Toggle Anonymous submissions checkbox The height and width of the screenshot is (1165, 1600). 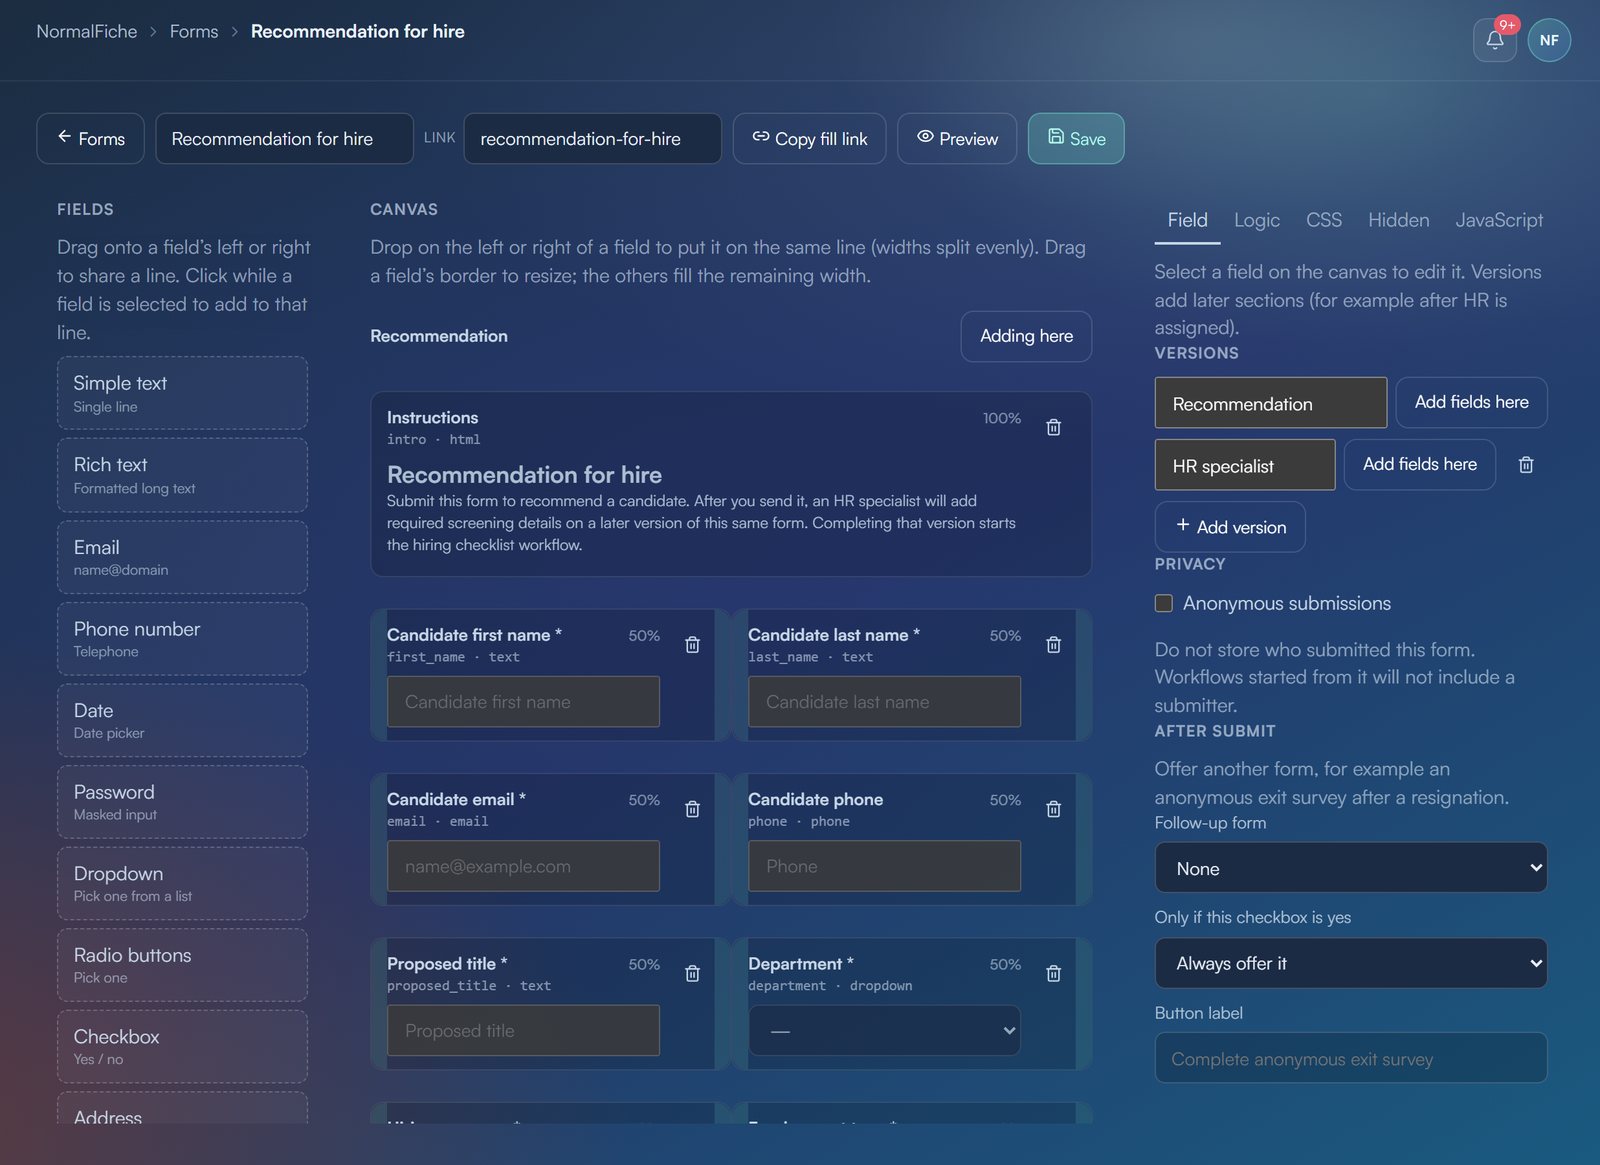pyautogui.click(x=1163, y=603)
